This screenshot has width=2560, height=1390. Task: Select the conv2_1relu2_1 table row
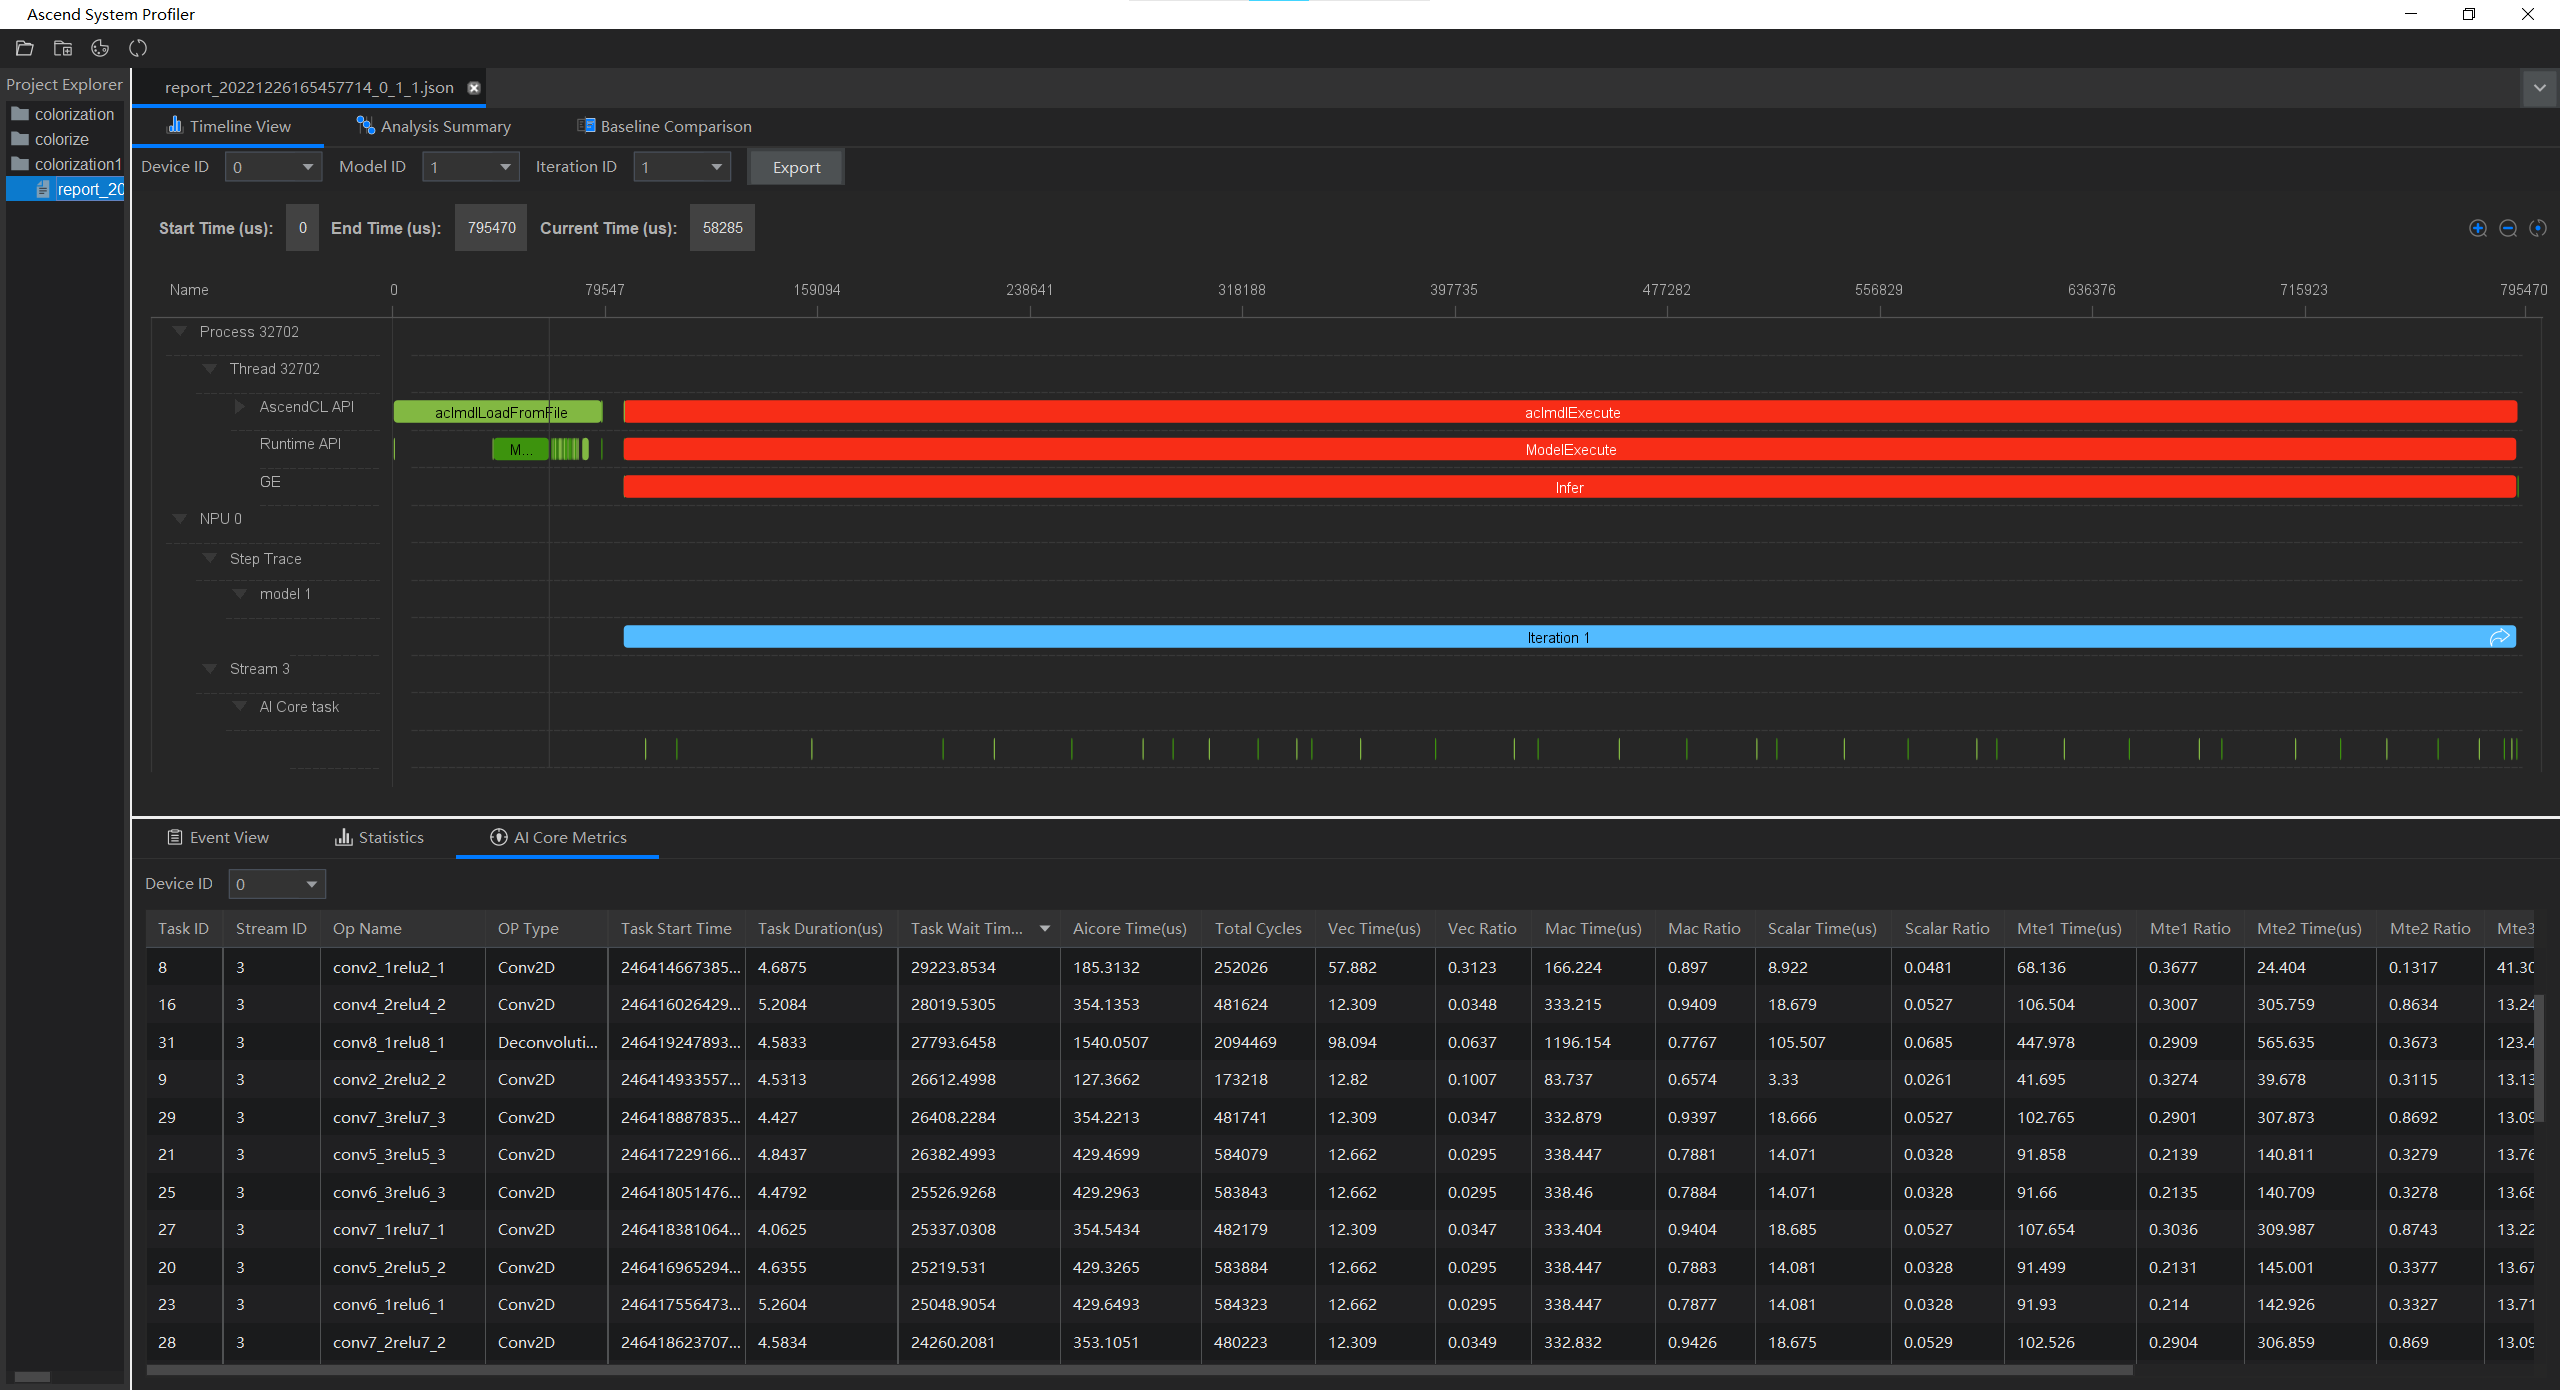[x=1340, y=967]
